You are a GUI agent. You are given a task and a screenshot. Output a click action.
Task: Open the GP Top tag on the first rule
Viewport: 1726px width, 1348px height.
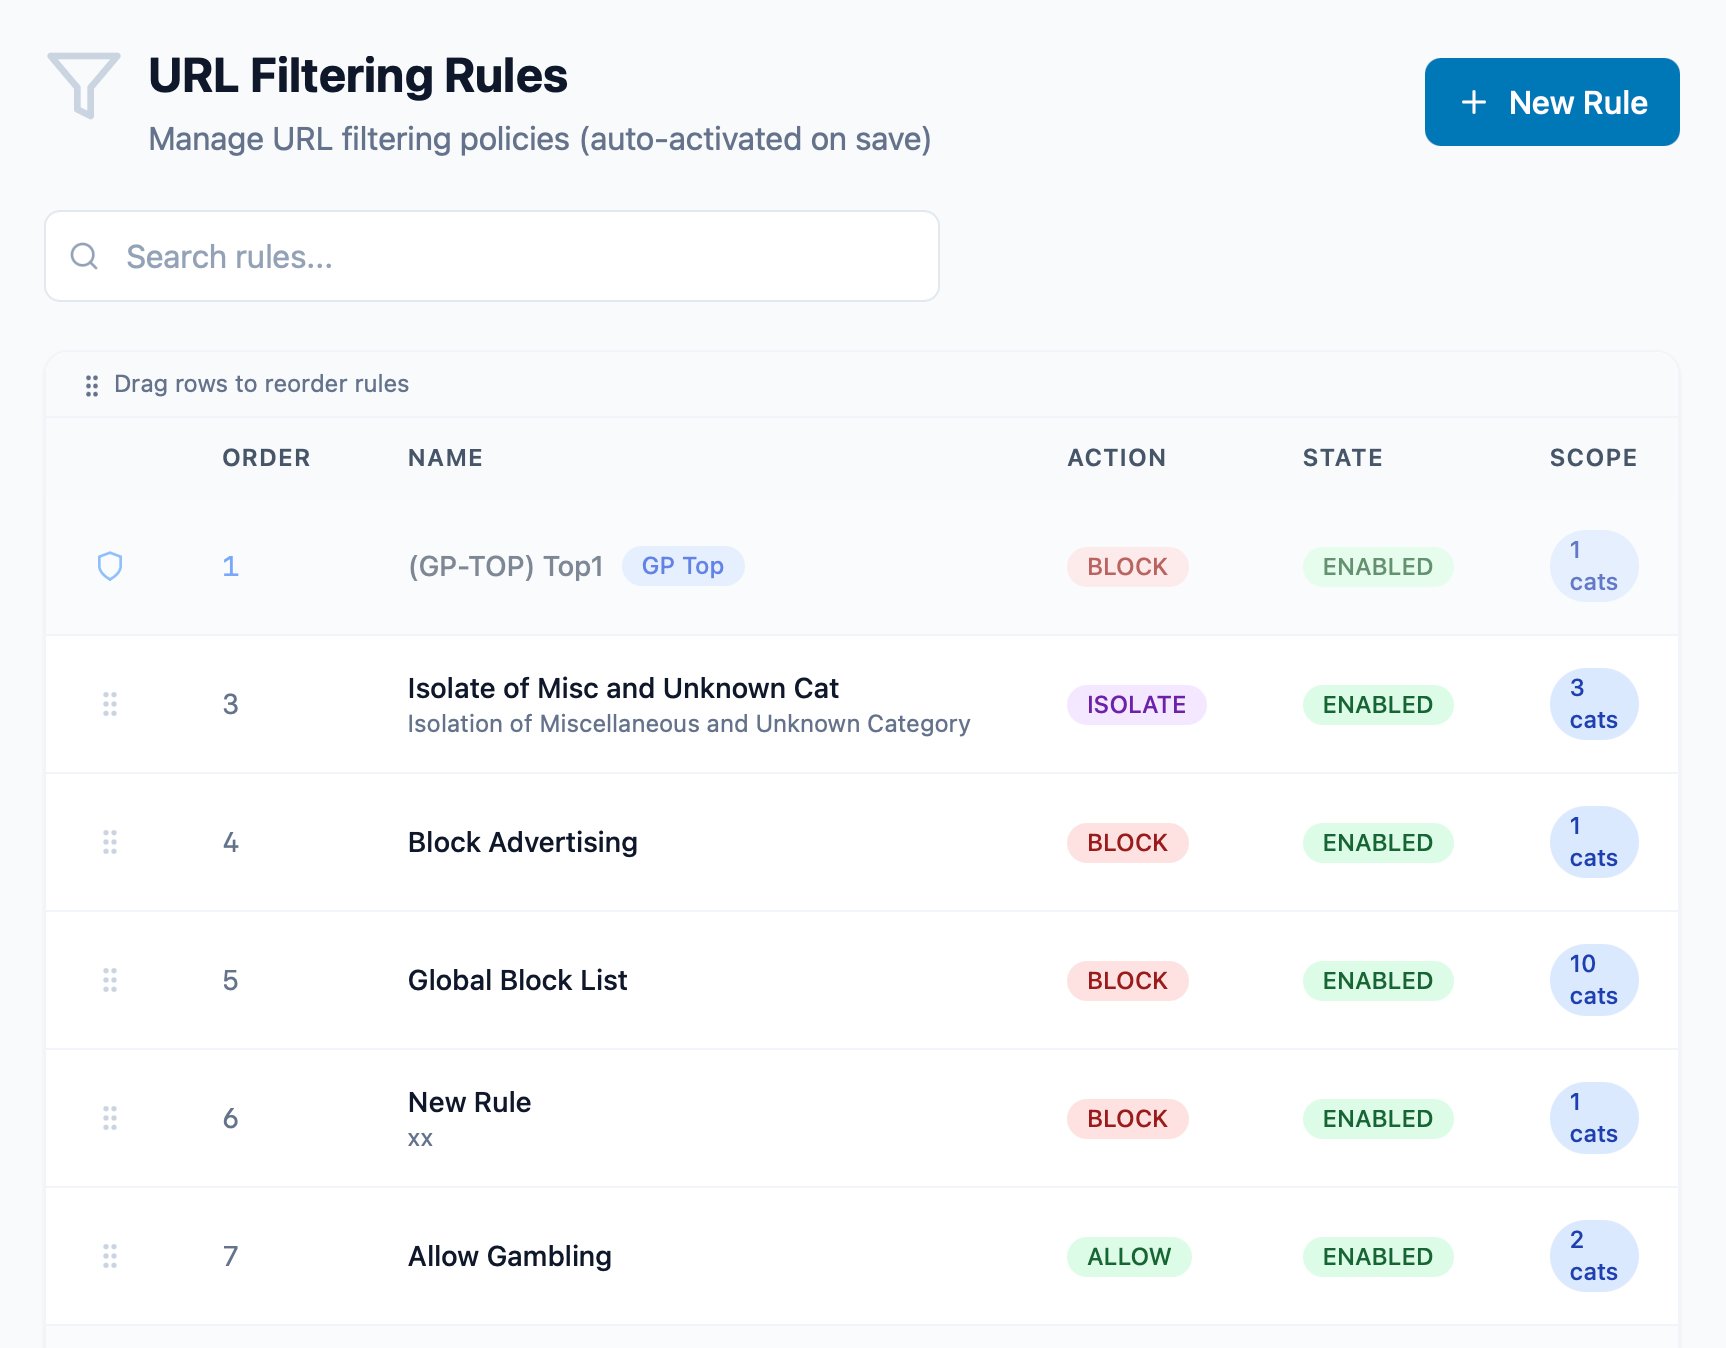tap(683, 566)
